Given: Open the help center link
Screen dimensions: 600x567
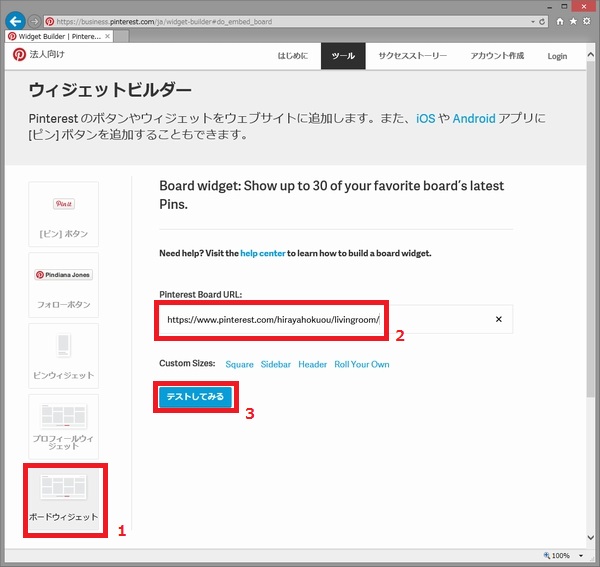Looking at the screenshot, I should (262, 254).
